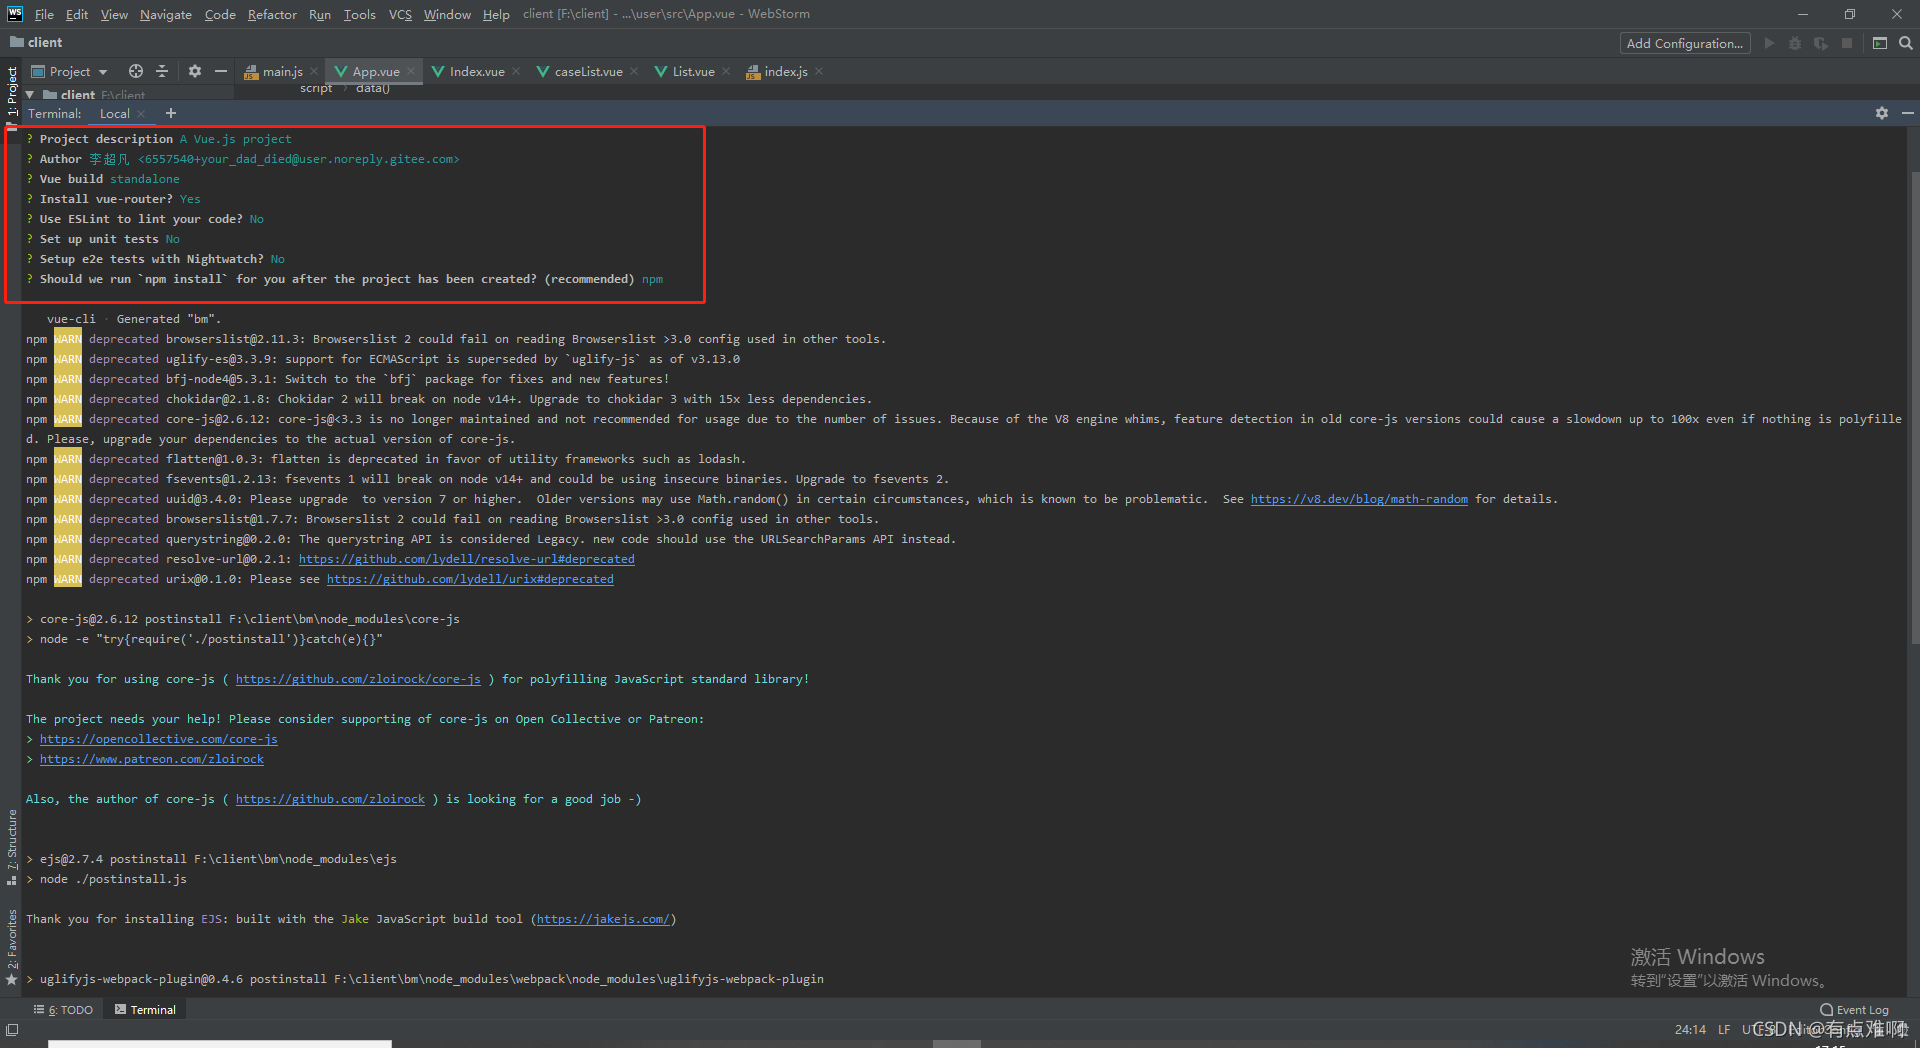Open the 2: Favorites side tool window
Viewport: 1920px width, 1048px height.
[12, 948]
